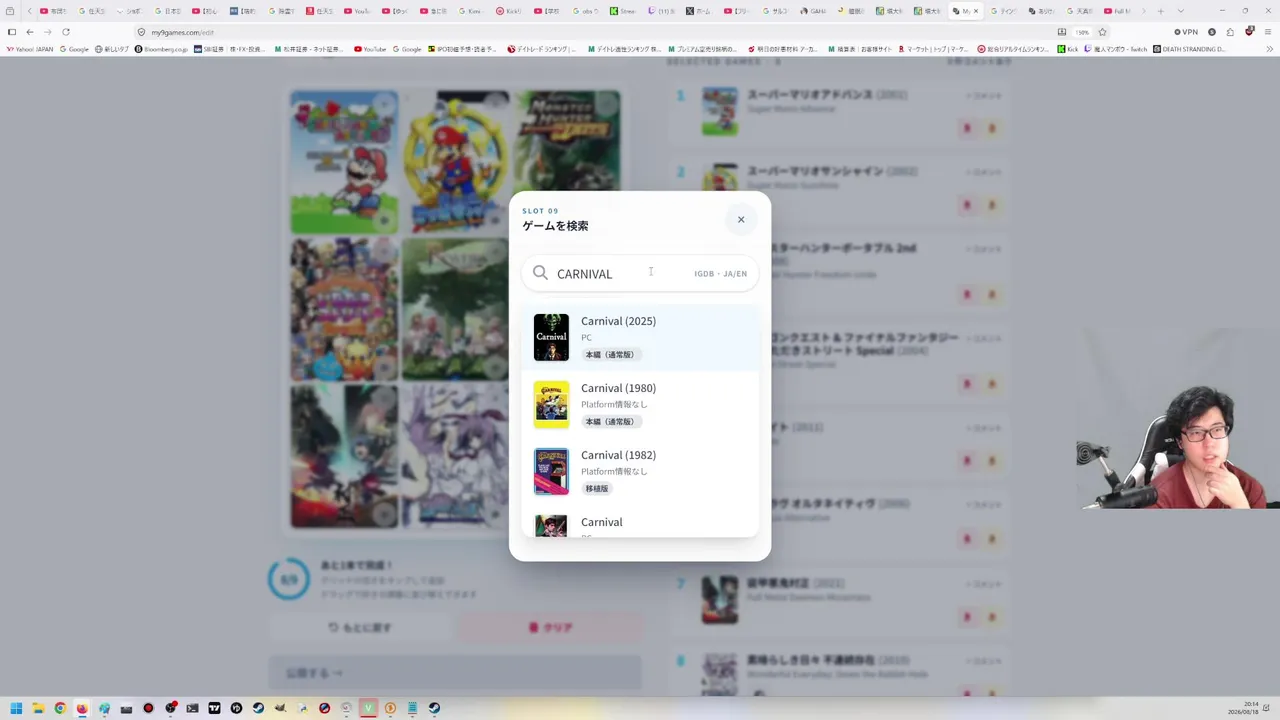Open the green V app in taskbar
1280x720 pixels.
click(x=368, y=708)
